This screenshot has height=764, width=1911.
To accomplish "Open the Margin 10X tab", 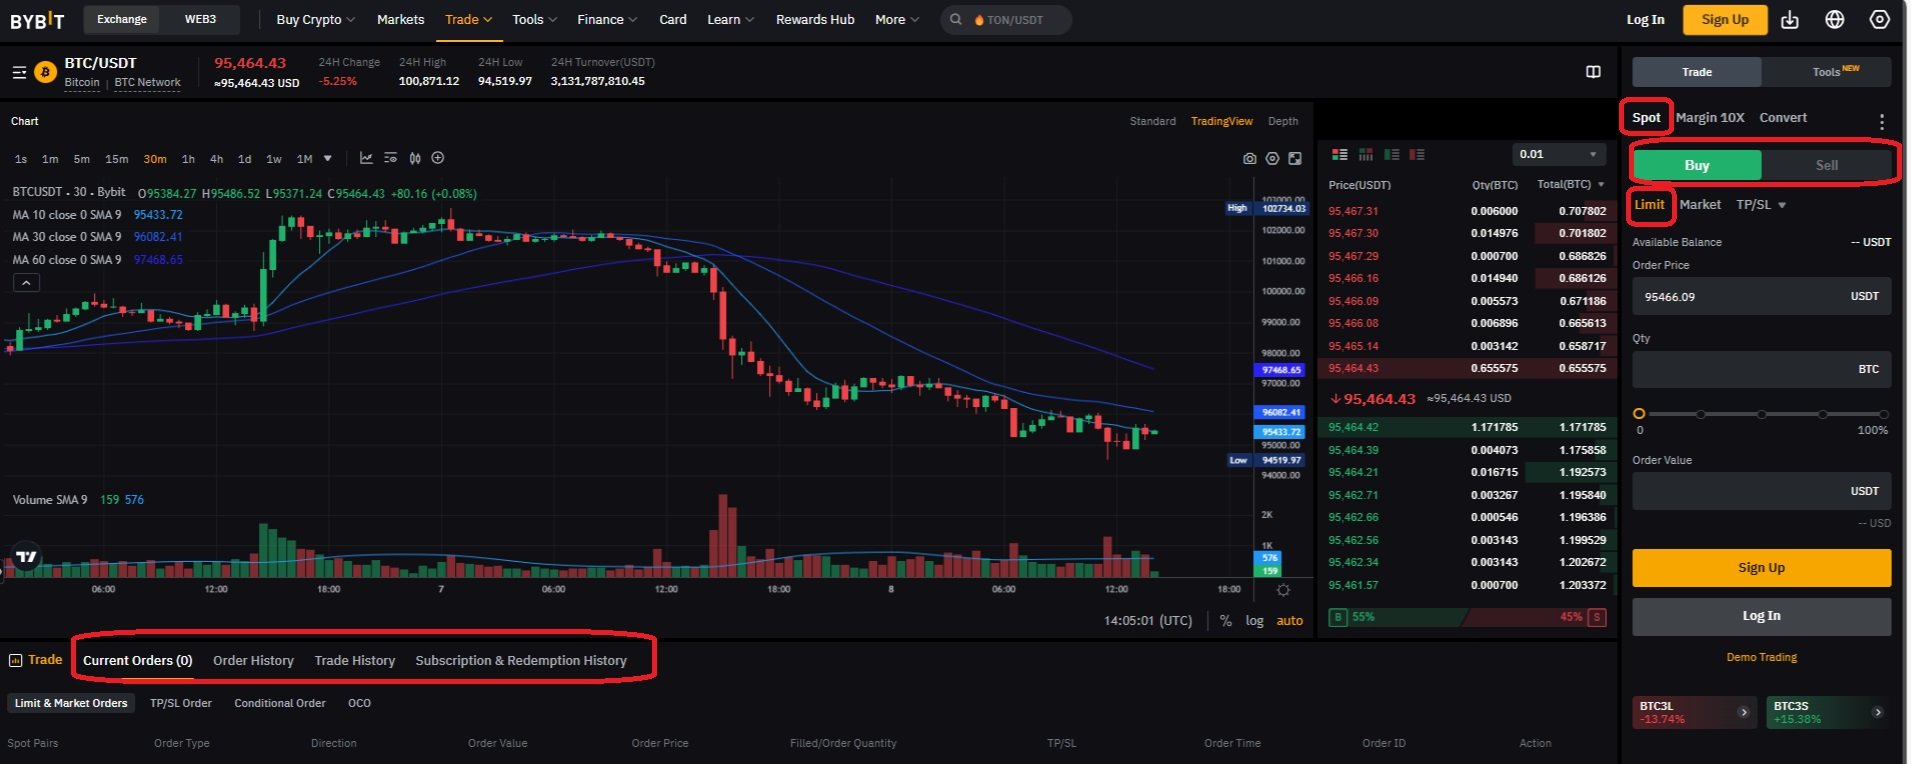I will pyautogui.click(x=1710, y=117).
